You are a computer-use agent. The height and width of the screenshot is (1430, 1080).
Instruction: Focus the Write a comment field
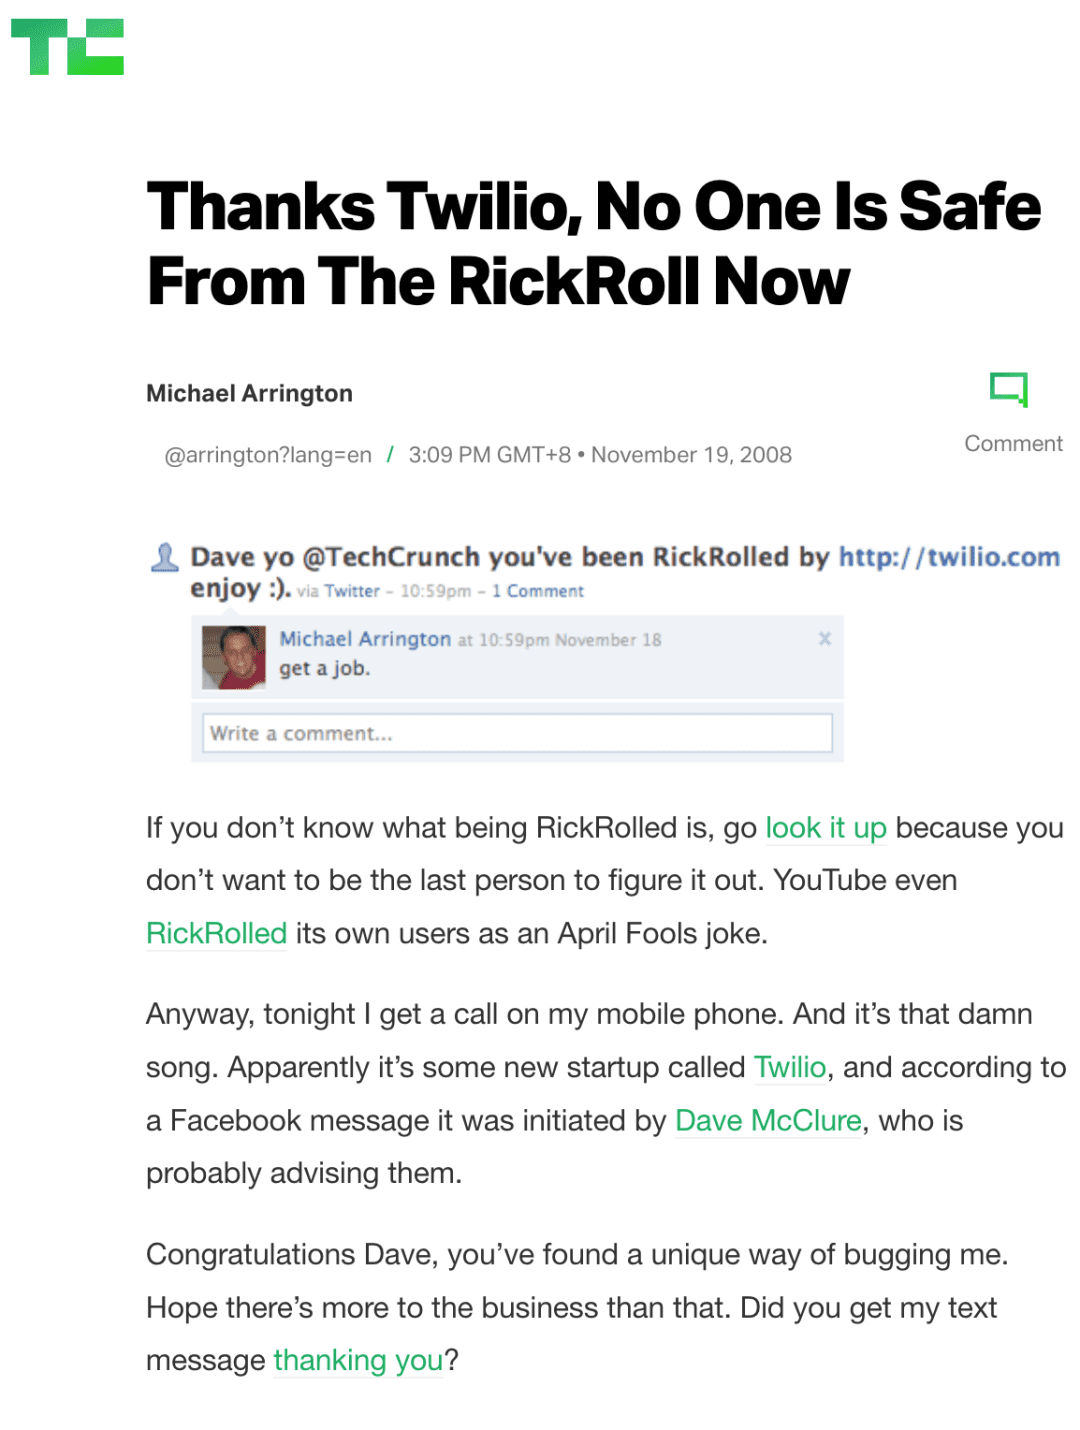517,733
